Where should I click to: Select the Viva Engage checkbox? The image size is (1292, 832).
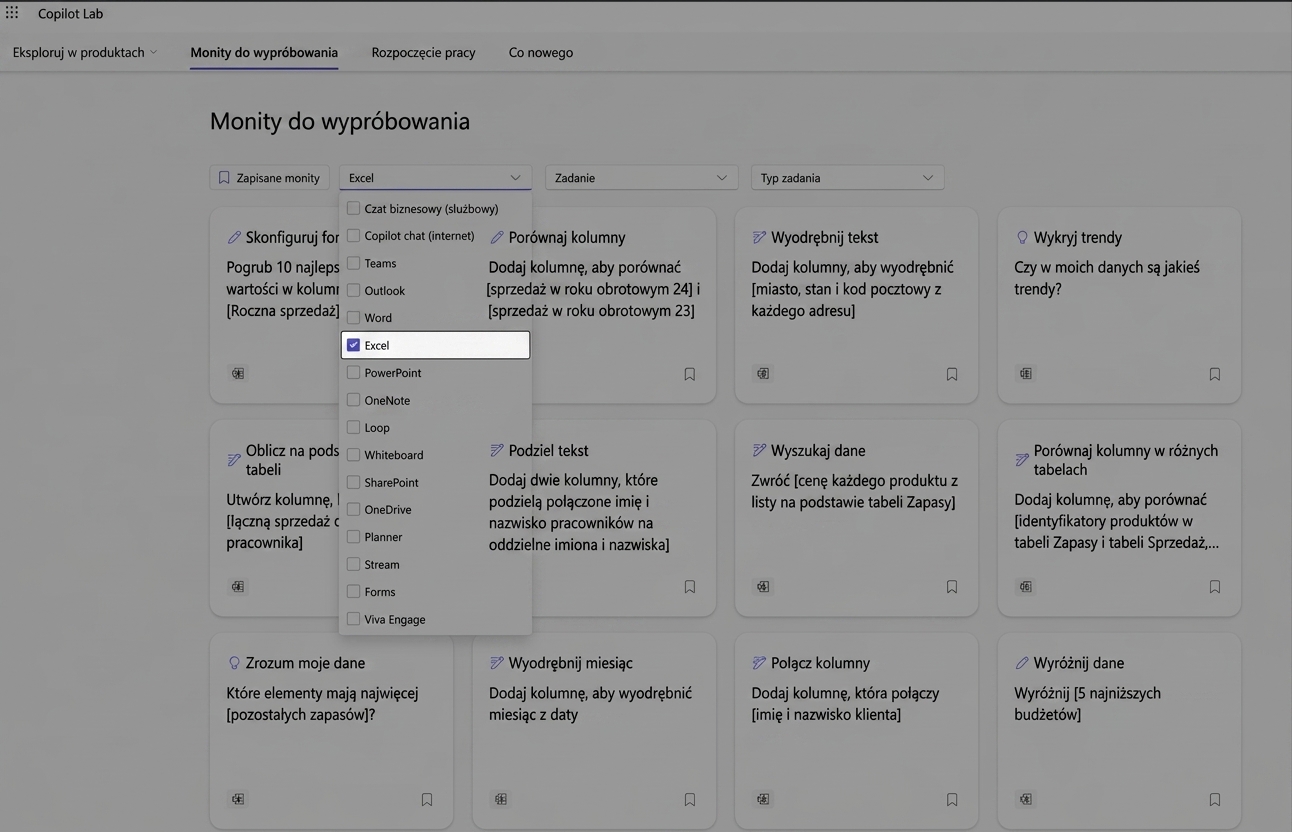[x=353, y=619]
